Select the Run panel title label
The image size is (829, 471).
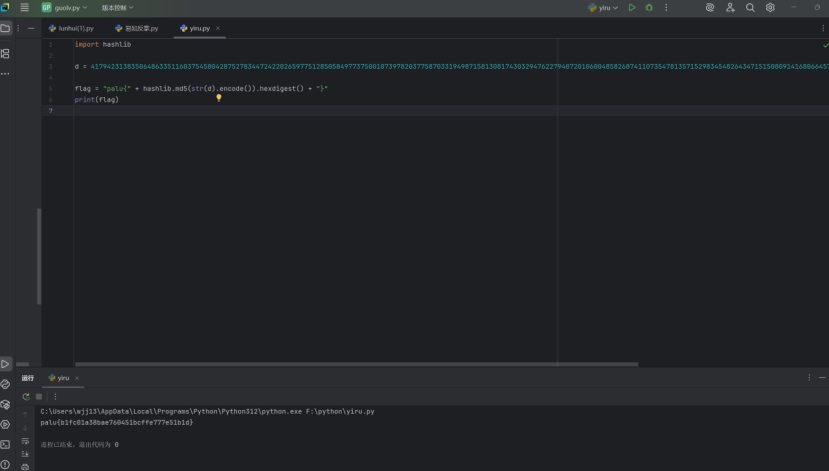pos(27,378)
